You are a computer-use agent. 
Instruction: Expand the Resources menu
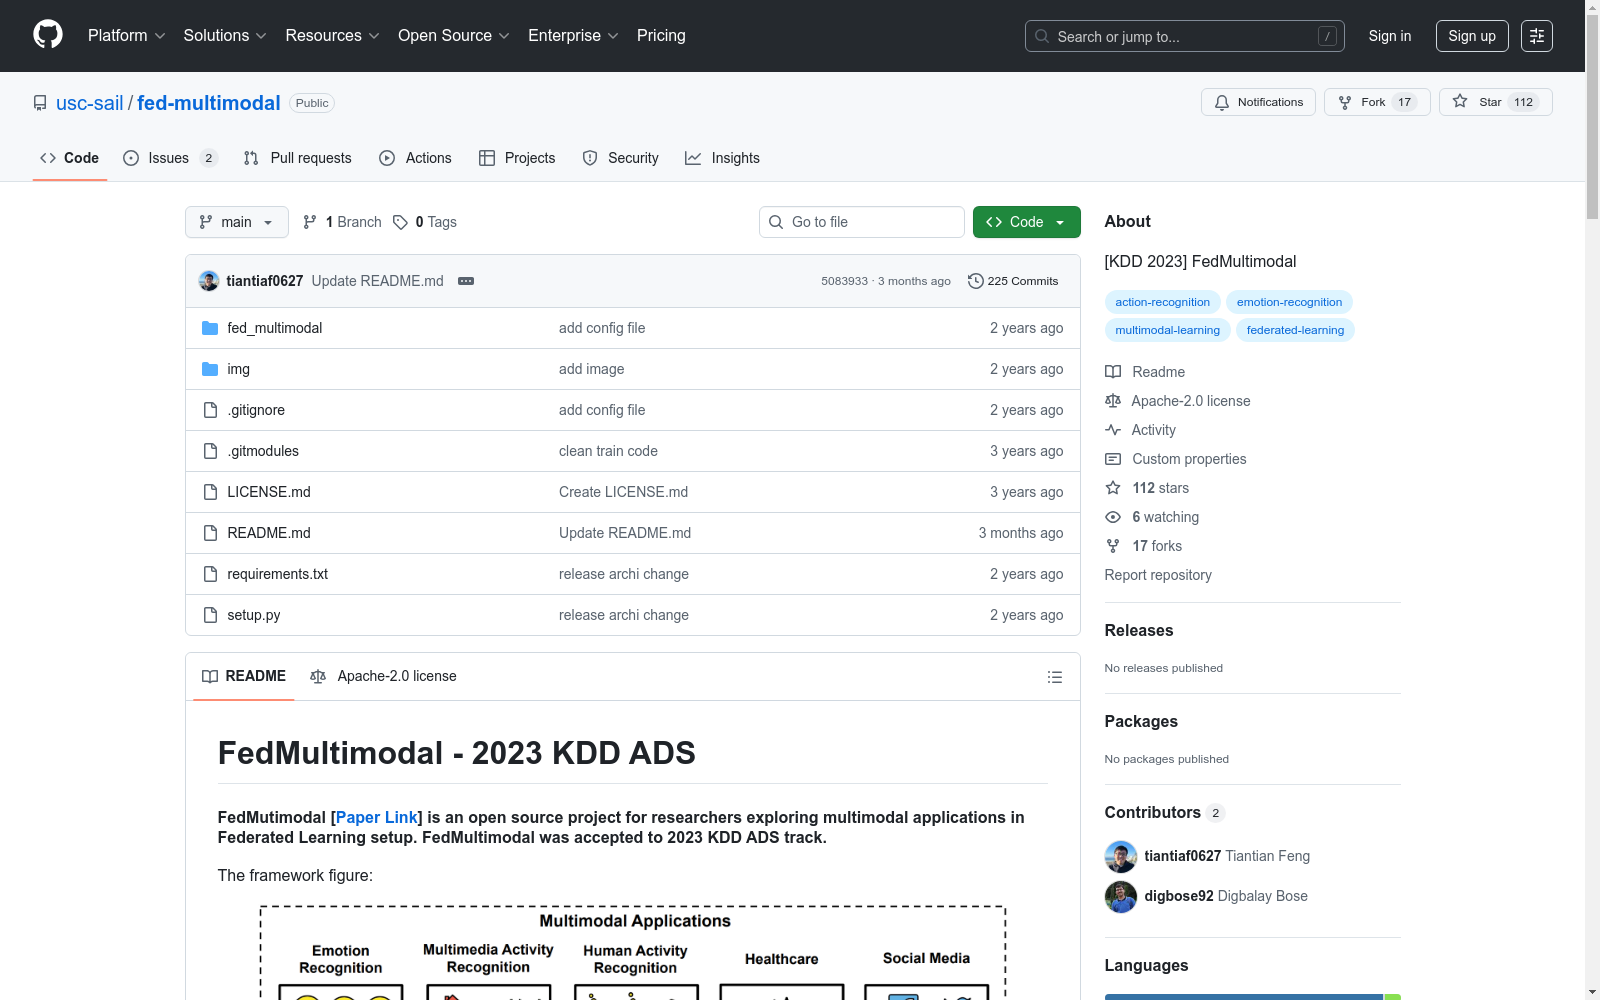pos(332,36)
